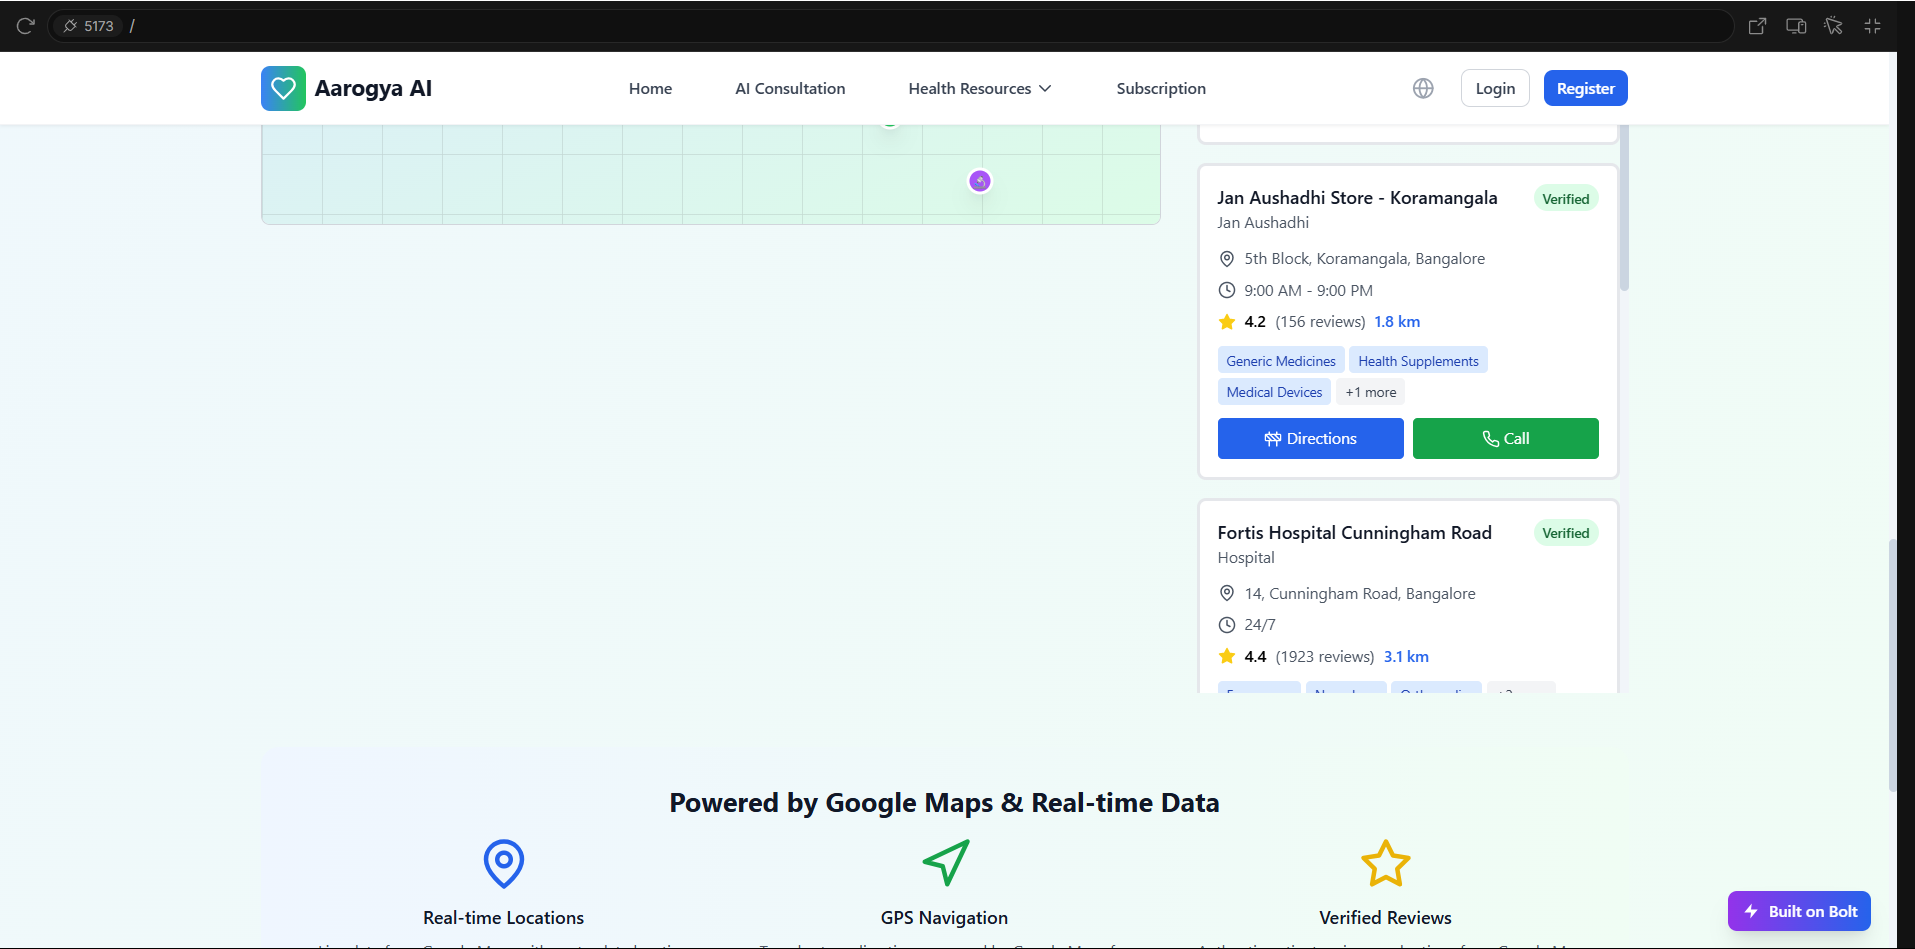Toggle the device preview icon
Image resolution: width=1915 pixels, height=949 pixels.
click(x=1796, y=26)
